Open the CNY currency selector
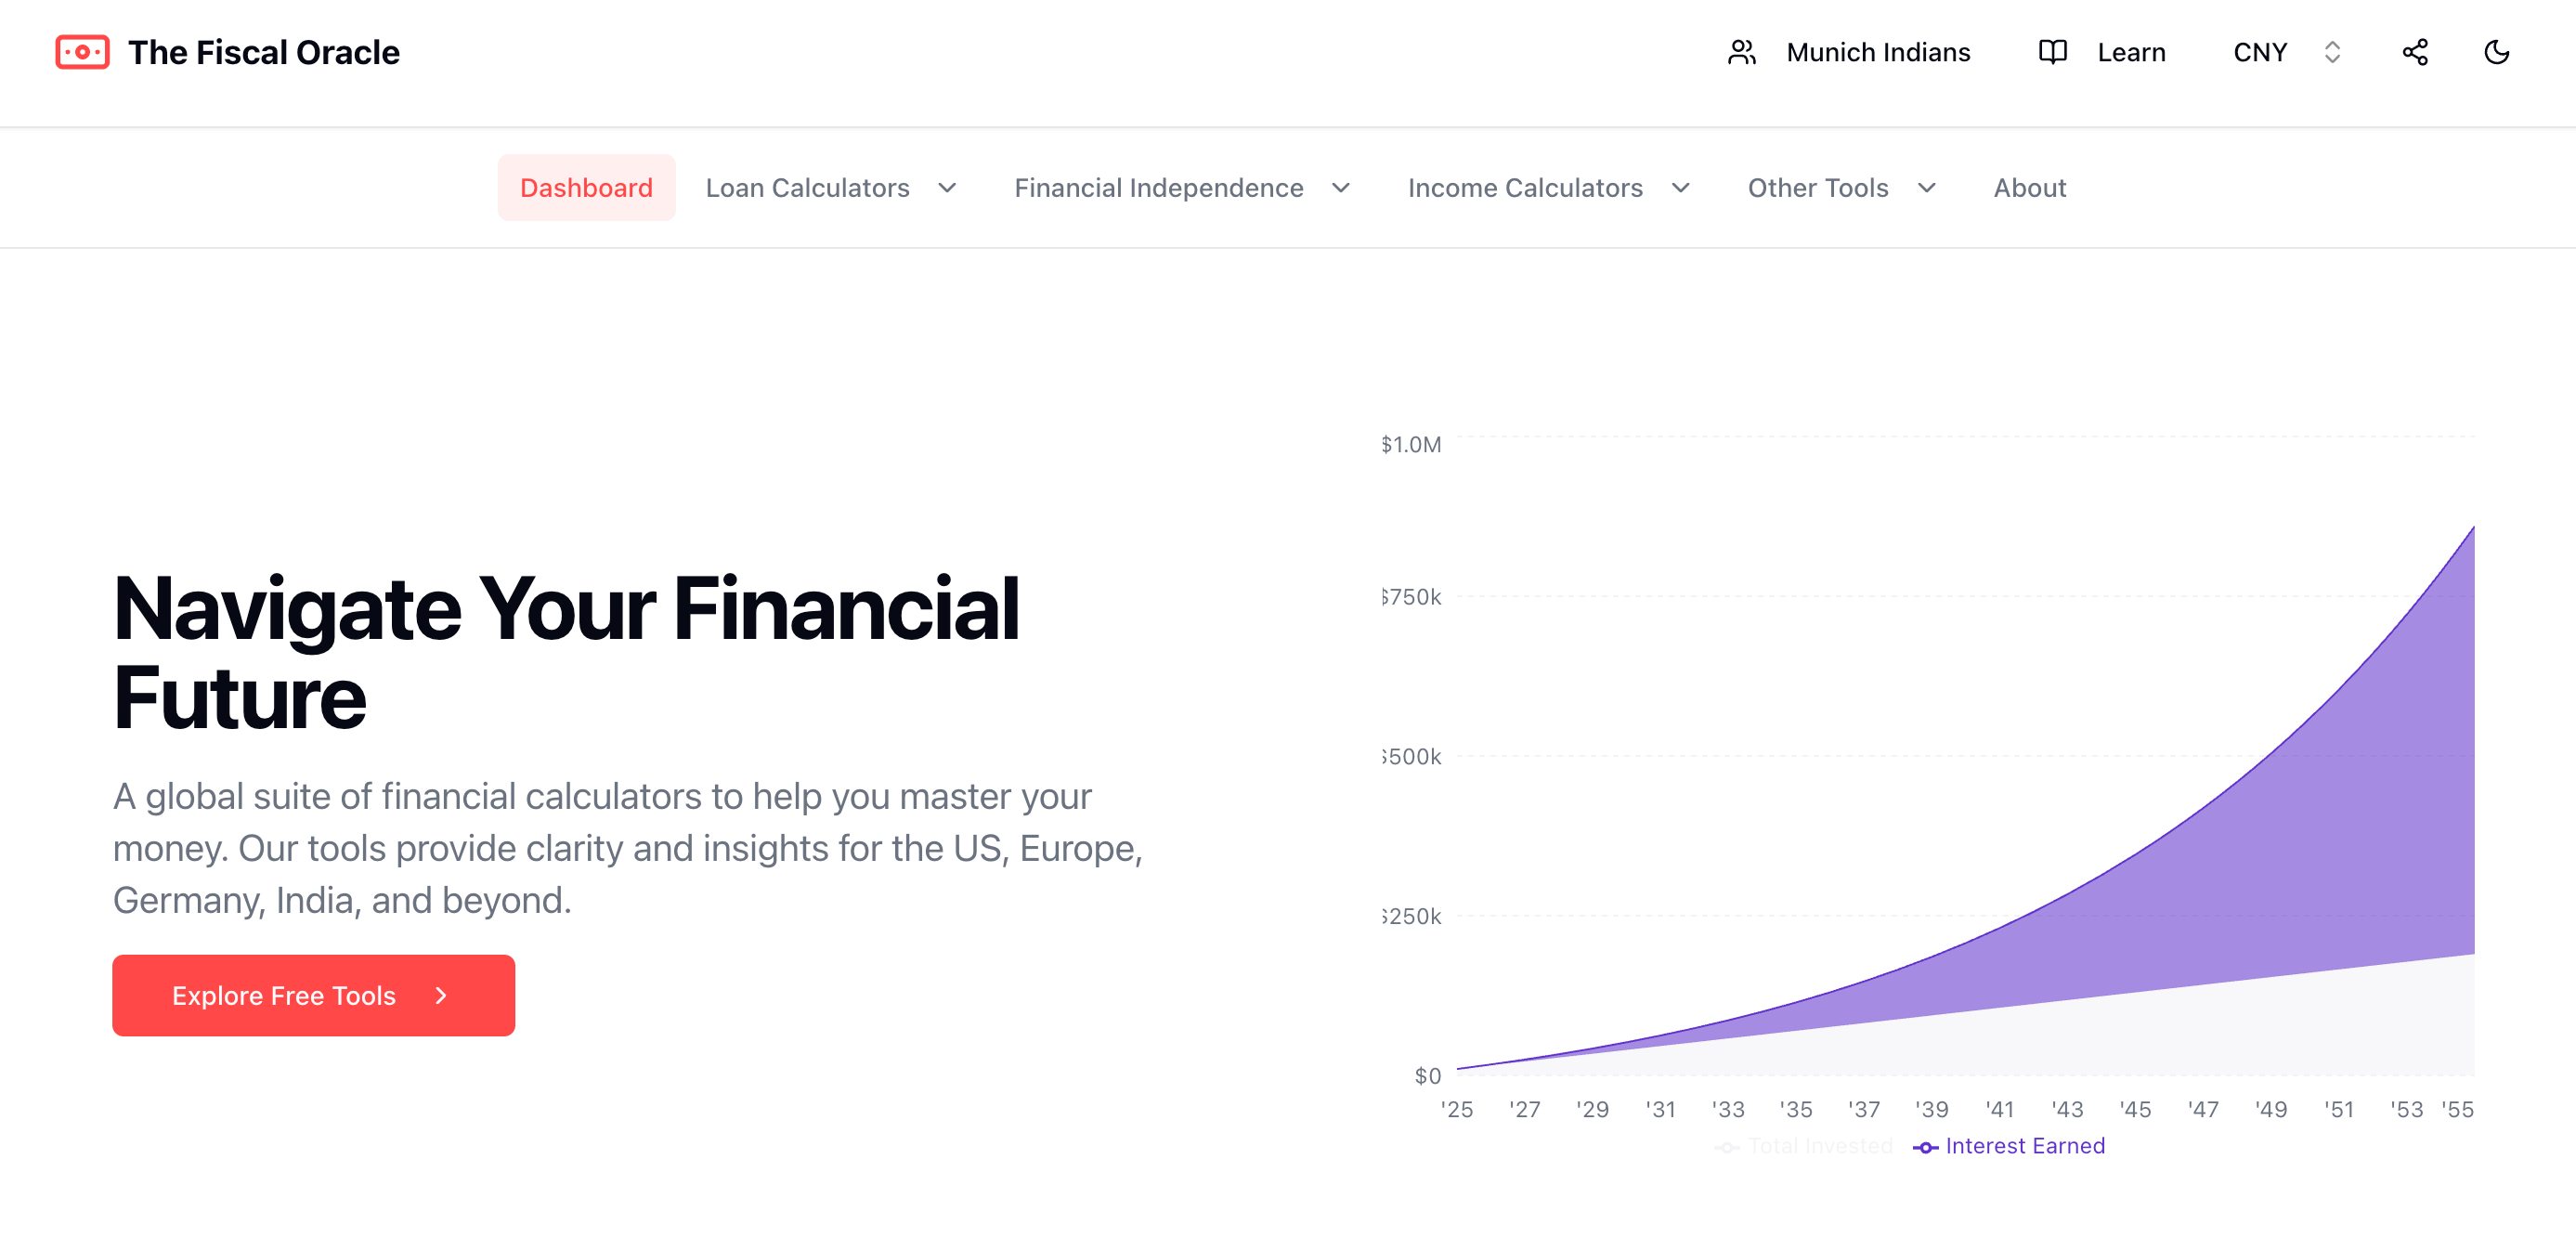Viewport: 2576px width, 1237px height. click(2286, 52)
